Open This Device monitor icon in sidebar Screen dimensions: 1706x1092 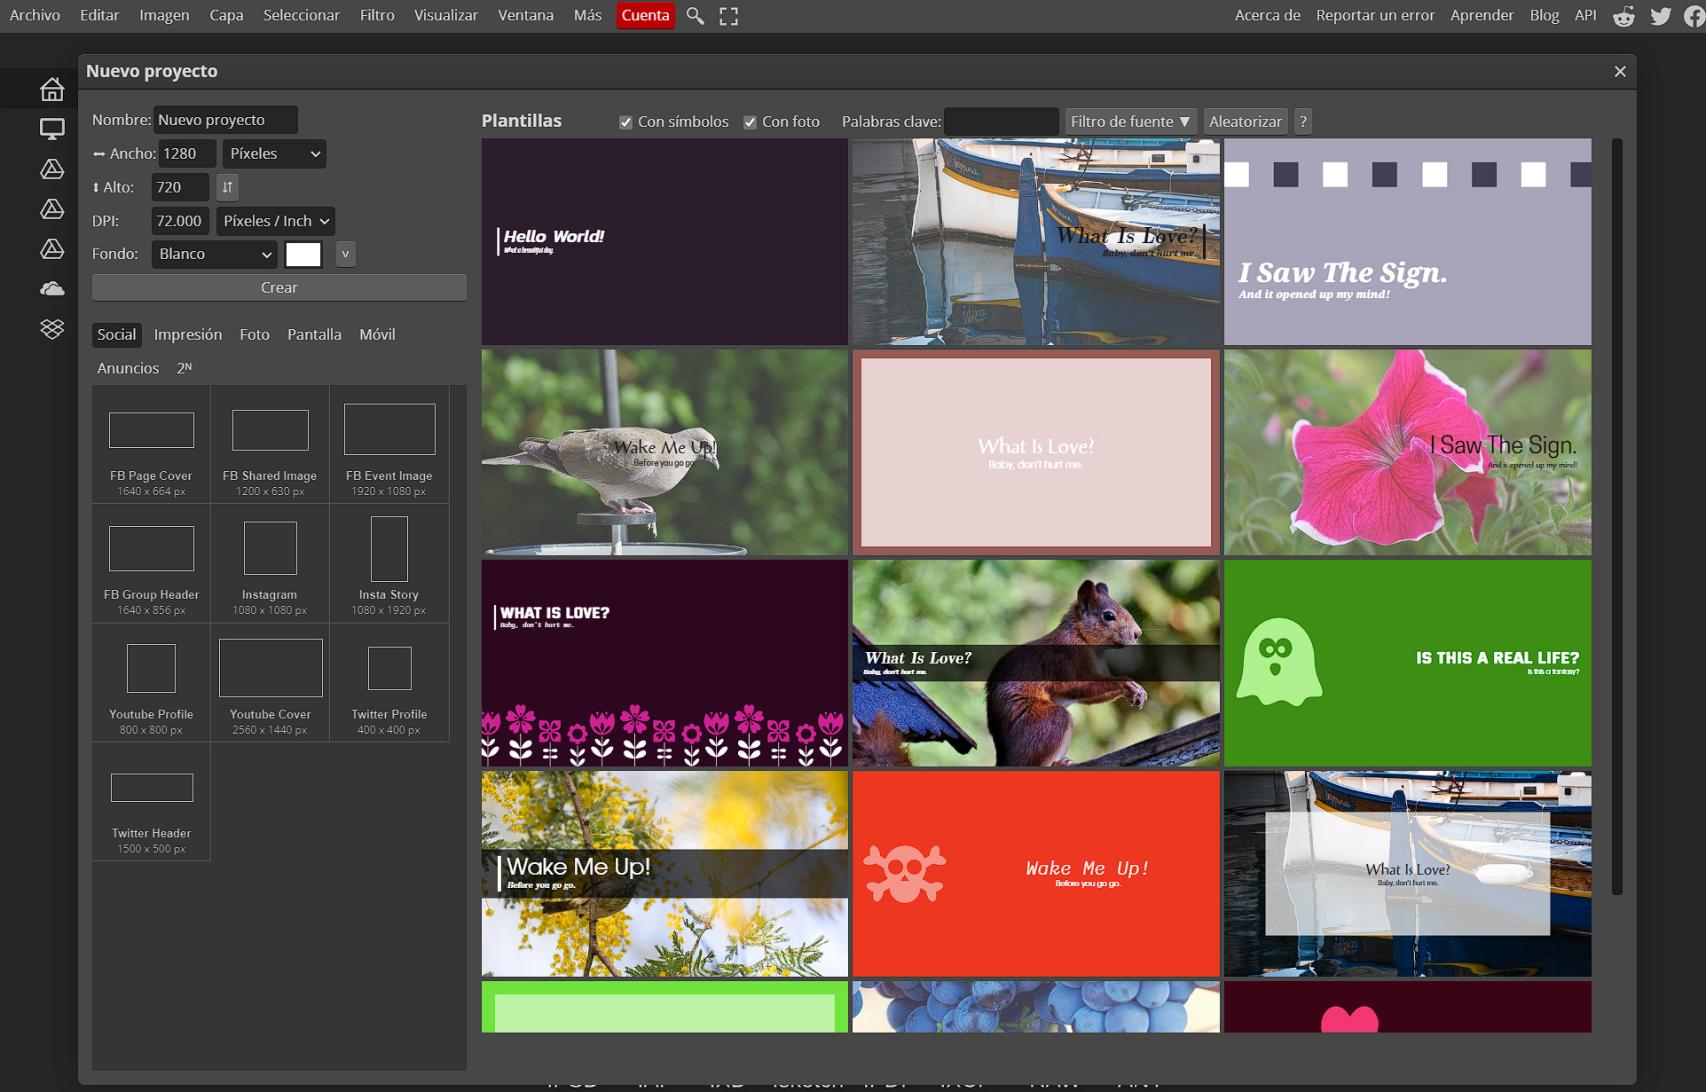tap(52, 129)
